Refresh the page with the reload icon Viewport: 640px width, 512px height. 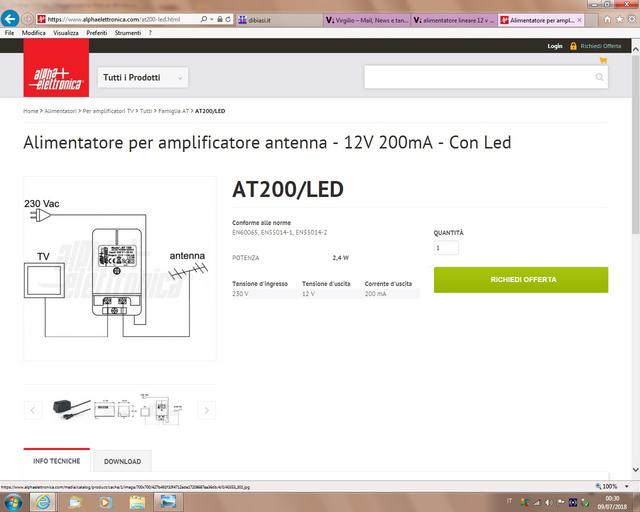(228, 19)
